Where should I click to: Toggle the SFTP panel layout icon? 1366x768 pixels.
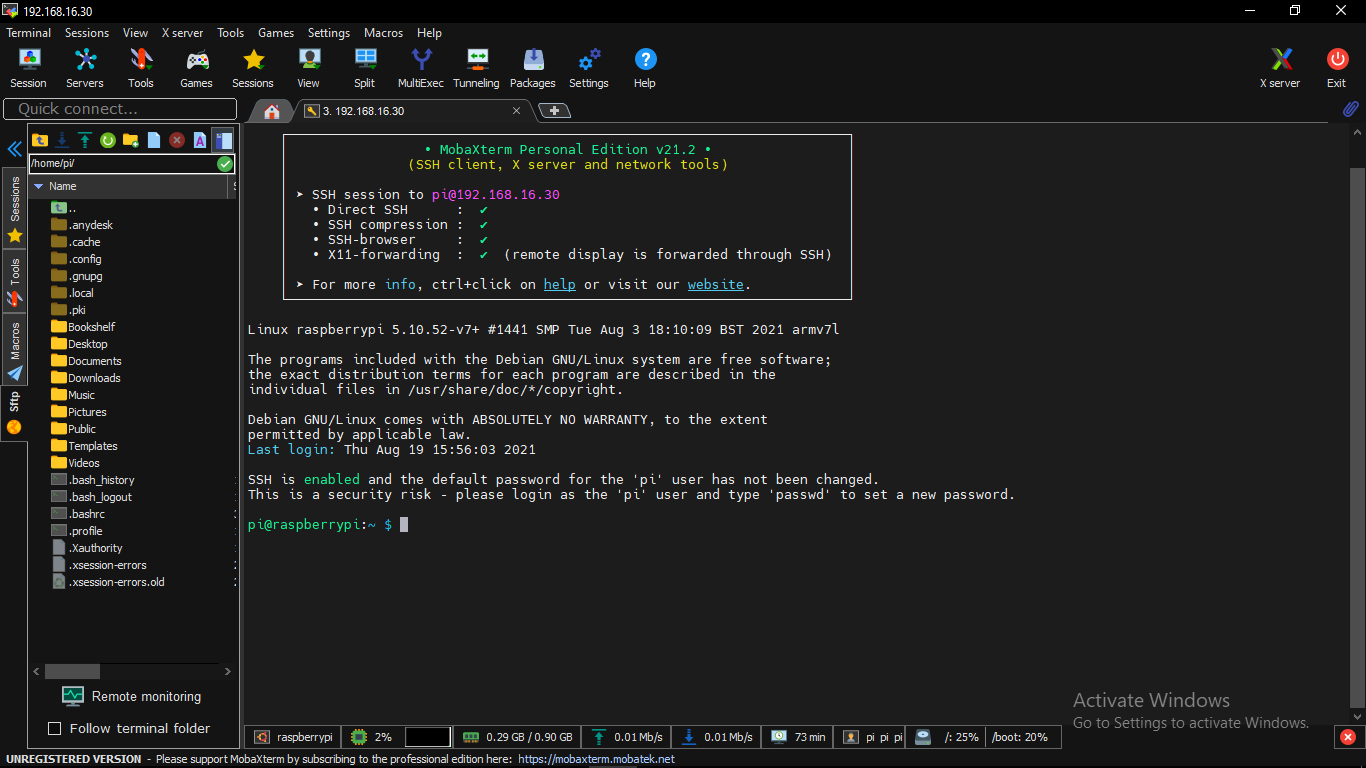(x=223, y=140)
